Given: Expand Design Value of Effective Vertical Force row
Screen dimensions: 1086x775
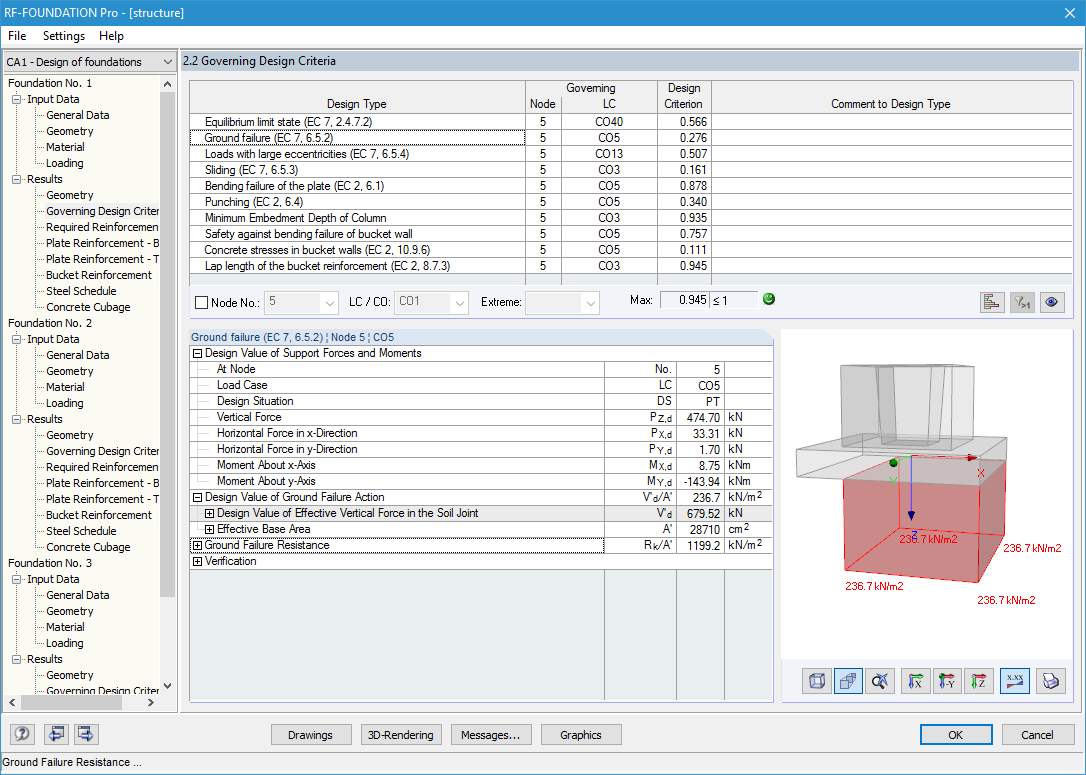Looking at the screenshot, I should (209, 513).
